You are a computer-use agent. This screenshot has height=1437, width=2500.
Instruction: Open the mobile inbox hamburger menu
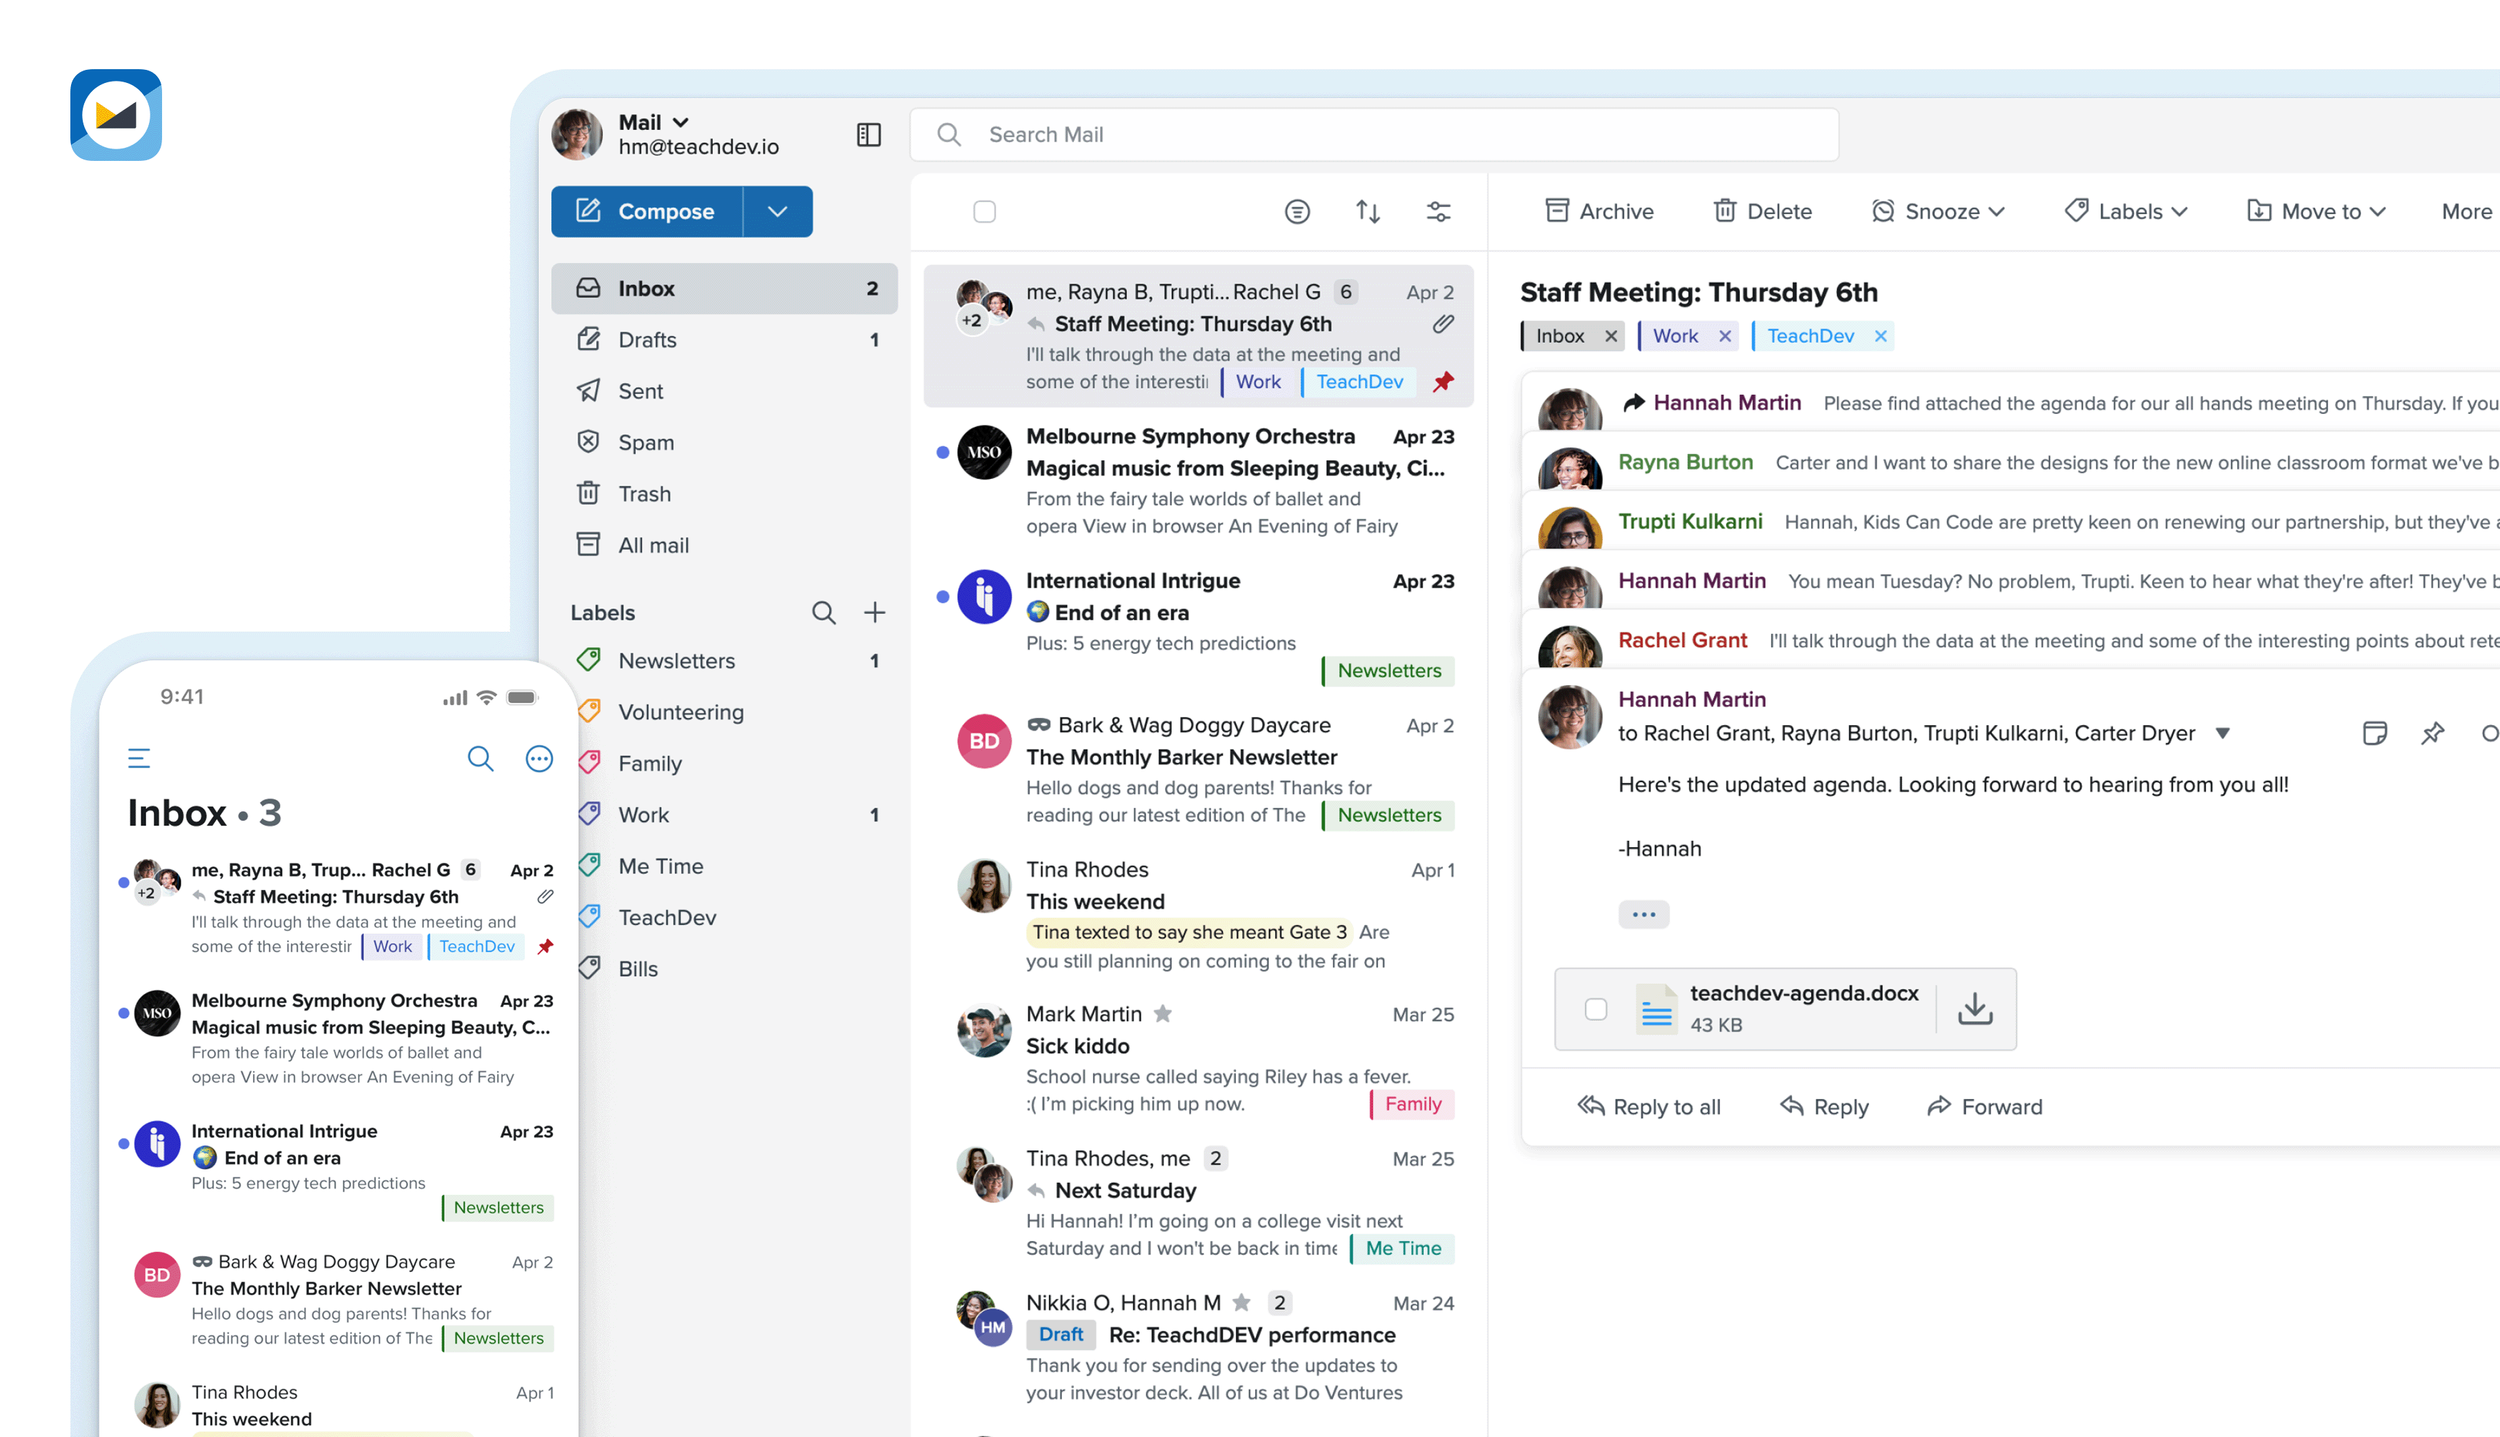139,758
